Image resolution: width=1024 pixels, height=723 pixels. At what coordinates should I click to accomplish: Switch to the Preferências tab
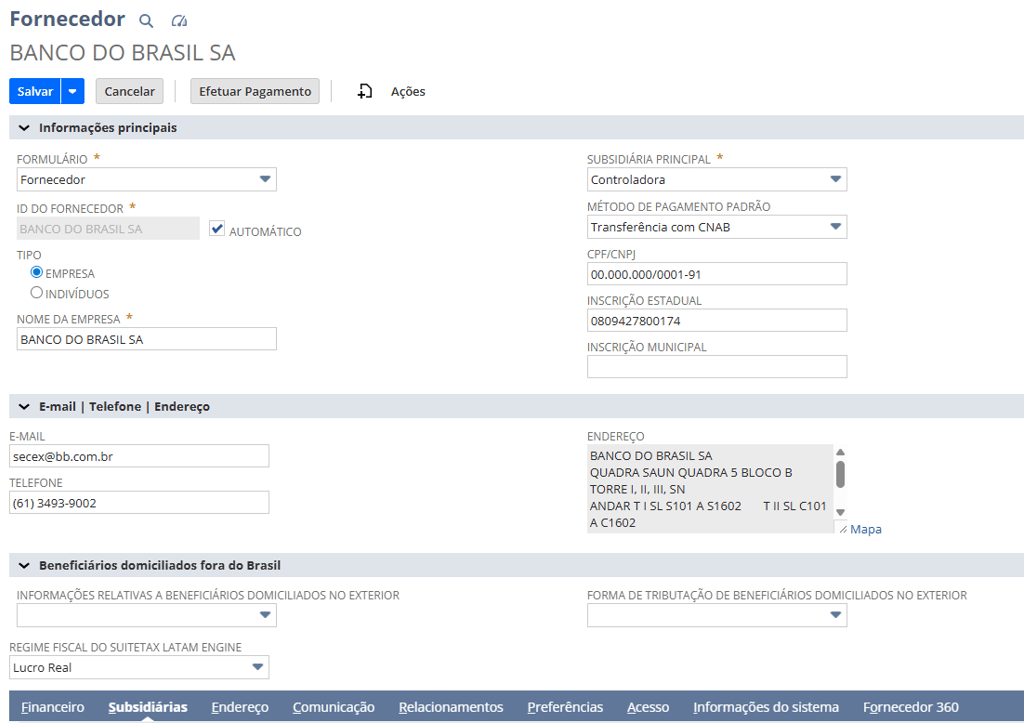point(566,707)
